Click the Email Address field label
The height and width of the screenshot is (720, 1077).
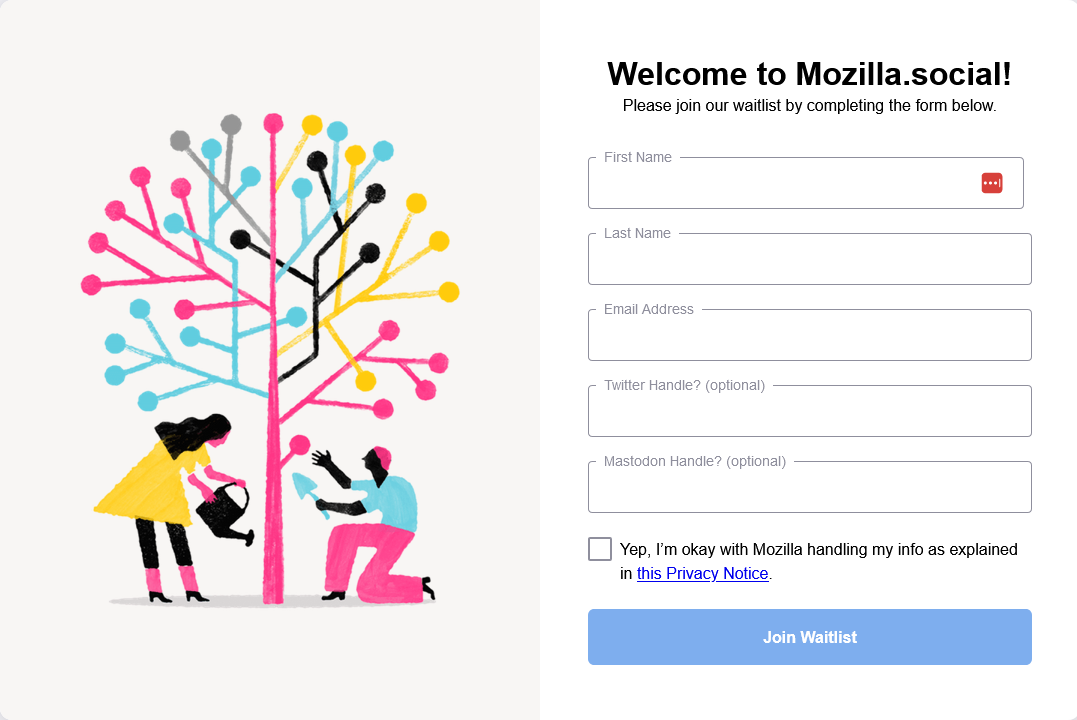[648, 309]
